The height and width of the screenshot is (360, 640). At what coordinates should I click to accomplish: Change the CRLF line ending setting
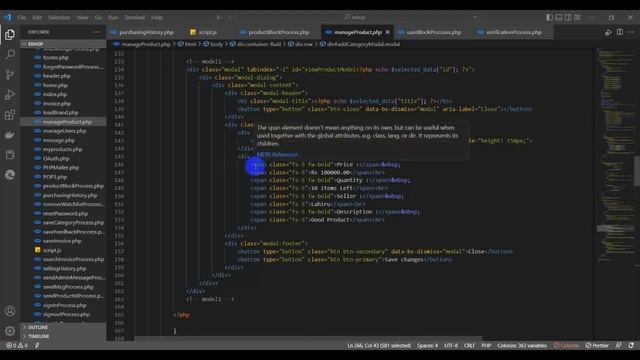pyautogui.click(x=469, y=345)
